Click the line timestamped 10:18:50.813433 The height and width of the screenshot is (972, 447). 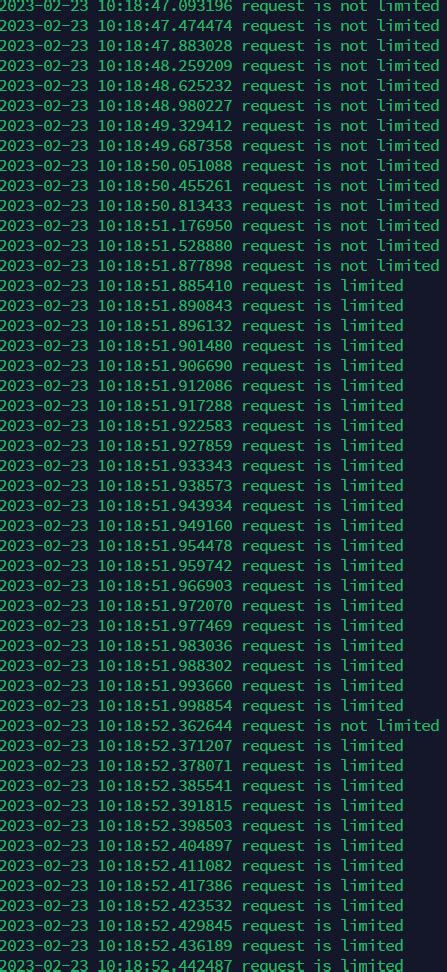point(219,206)
